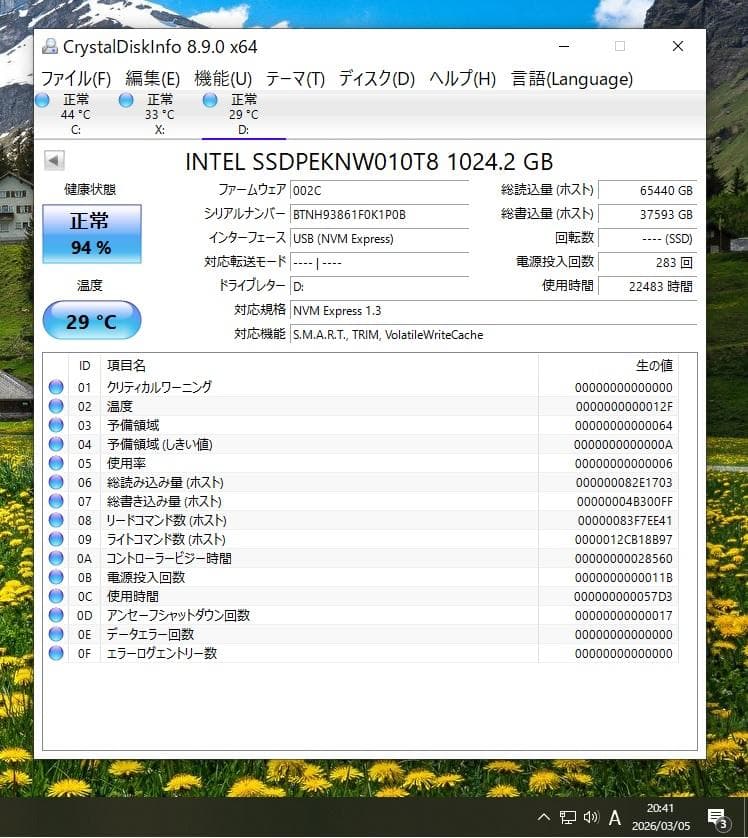Select the D: drive tab at 29 °C

[x=243, y=114]
